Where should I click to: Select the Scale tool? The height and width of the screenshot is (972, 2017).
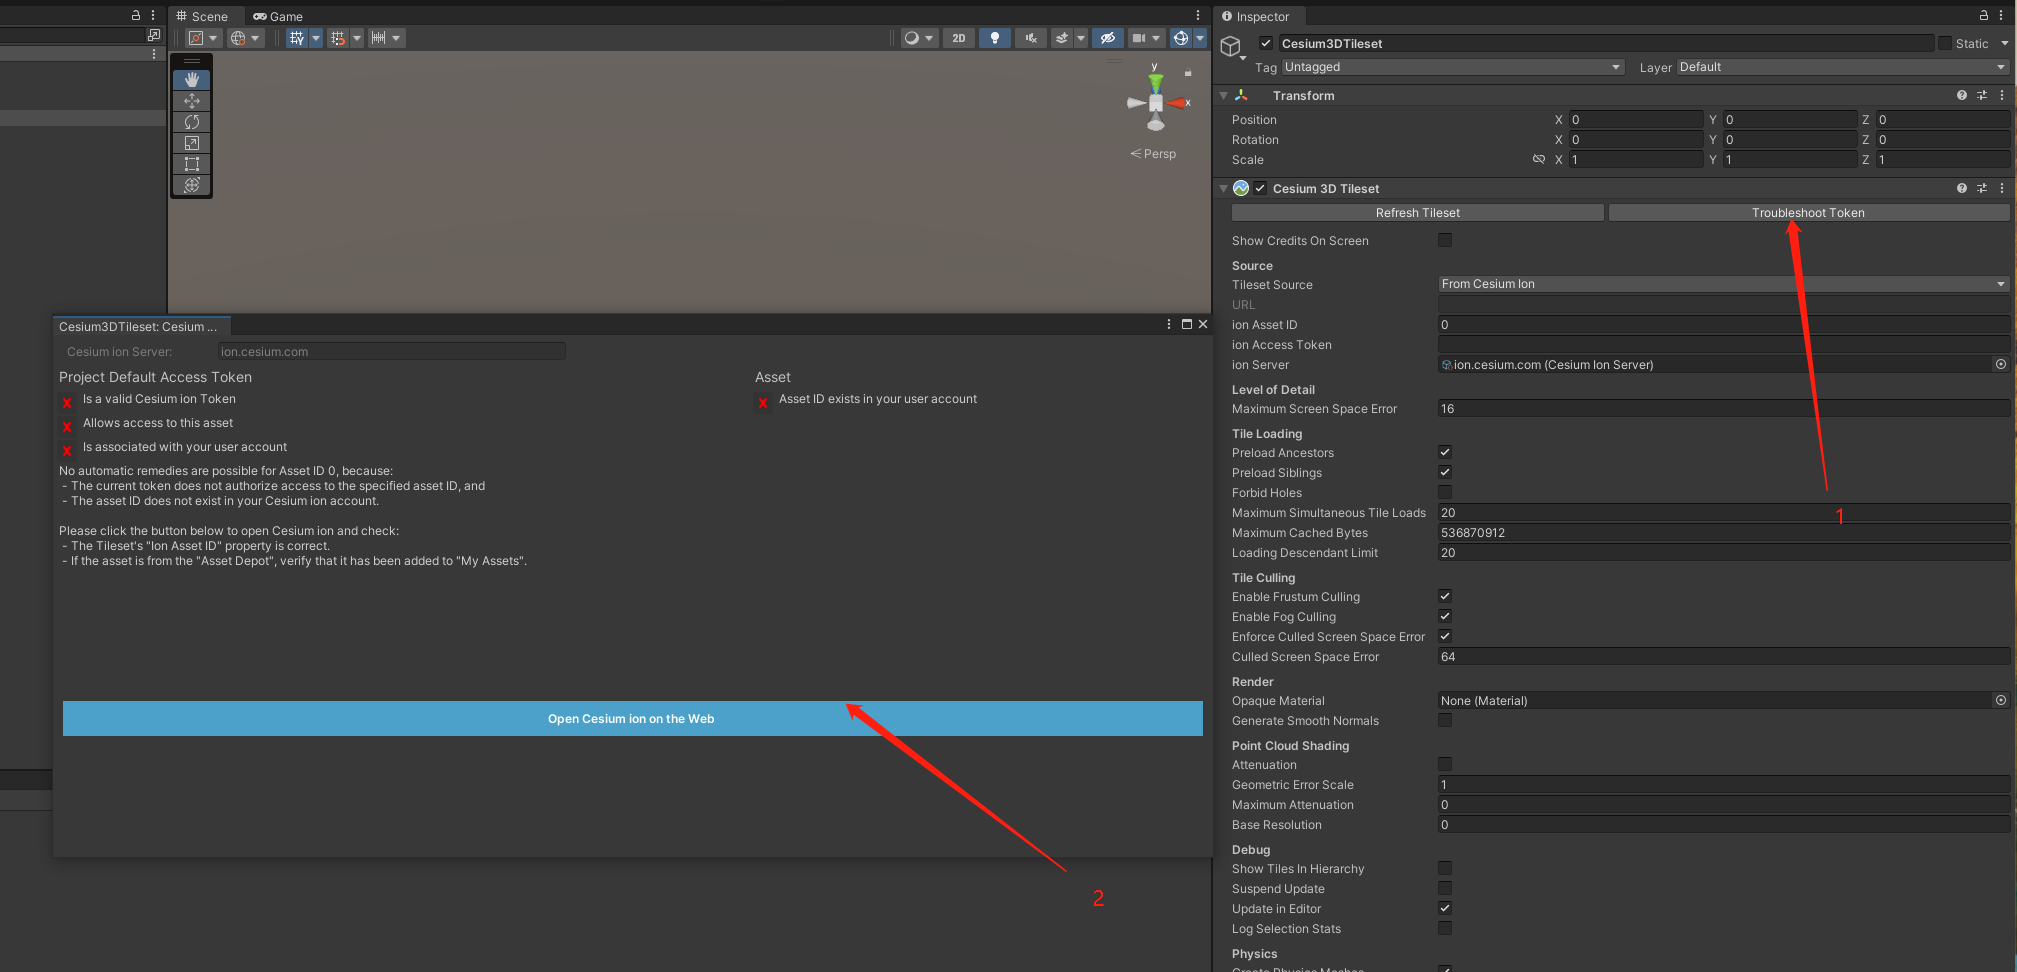(x=192, y=143)
